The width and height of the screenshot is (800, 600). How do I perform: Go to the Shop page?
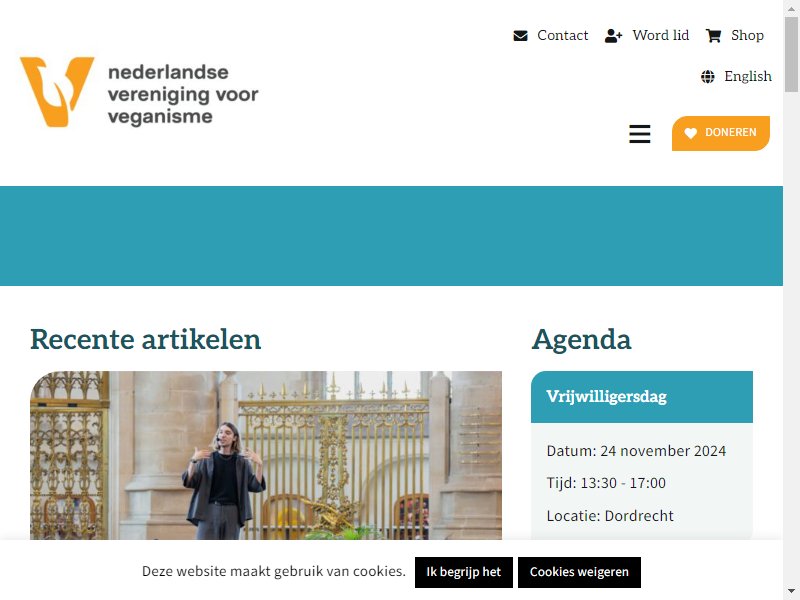747,36
